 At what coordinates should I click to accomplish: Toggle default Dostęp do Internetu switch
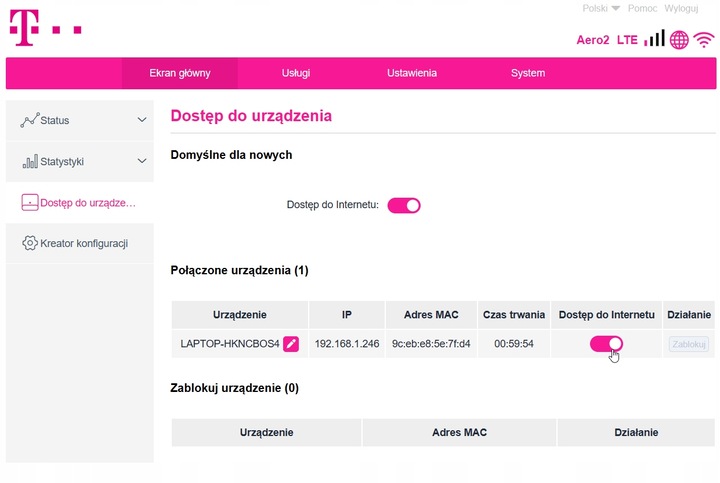(404, 205)
